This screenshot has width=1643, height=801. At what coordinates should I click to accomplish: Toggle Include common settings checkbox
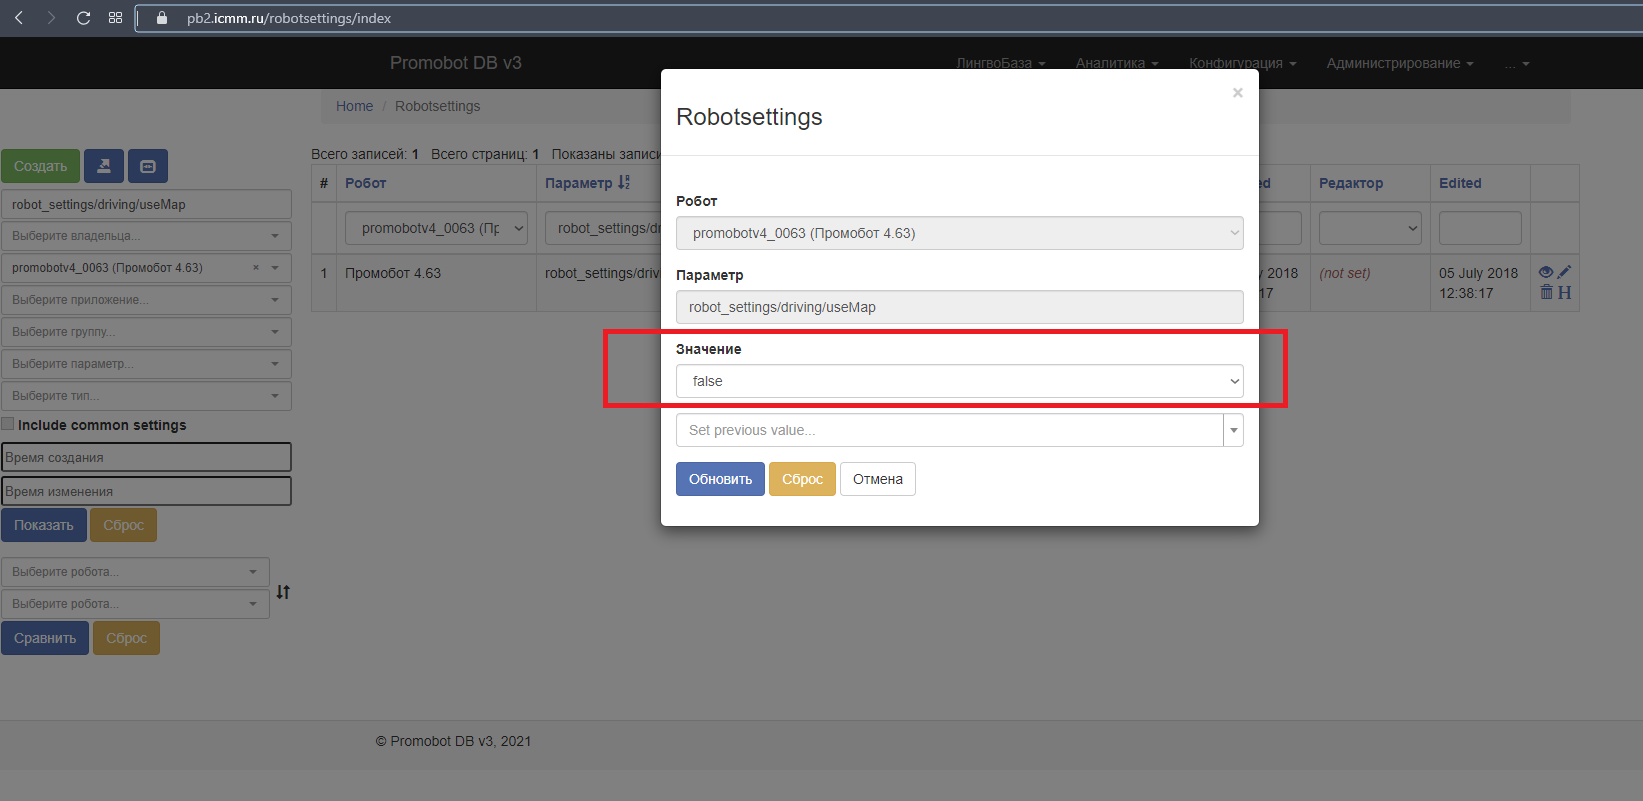coord(8,424)
